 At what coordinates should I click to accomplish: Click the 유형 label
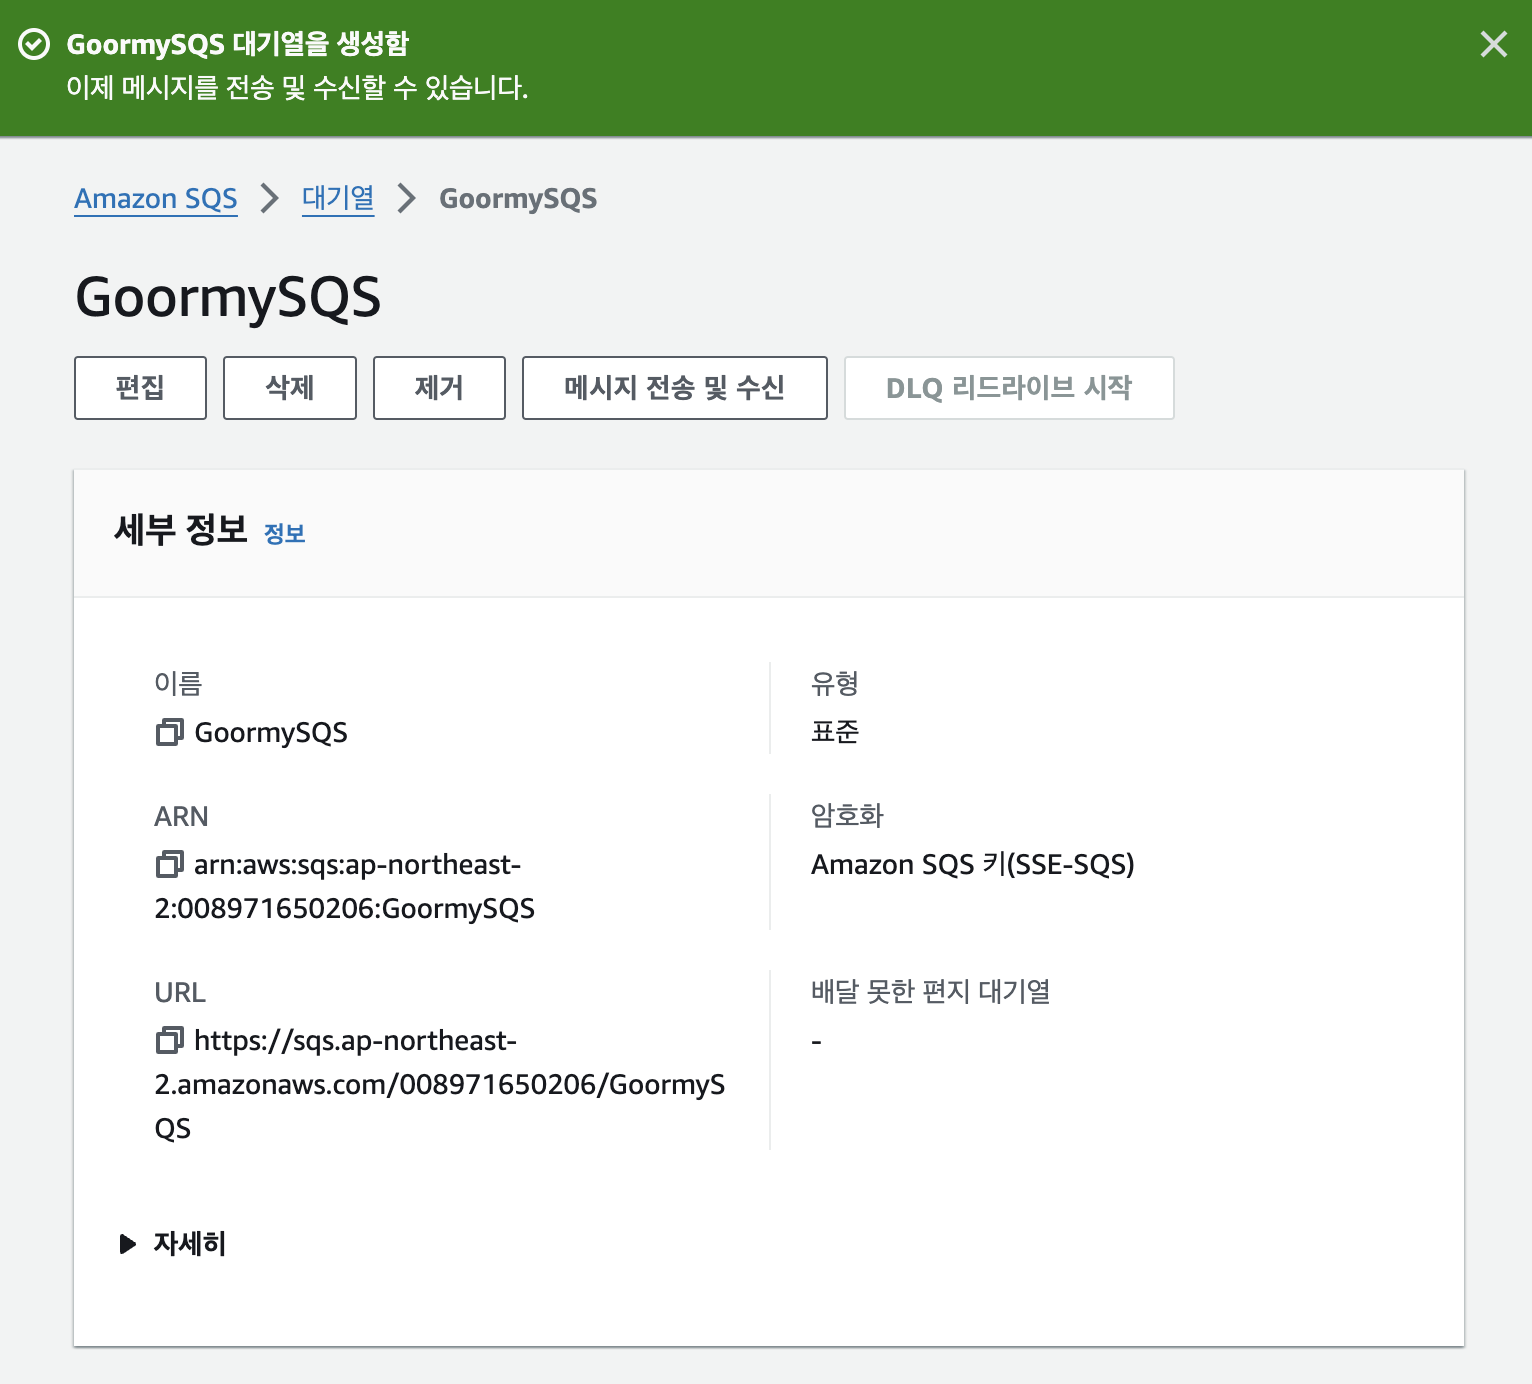tap(835, 683)
